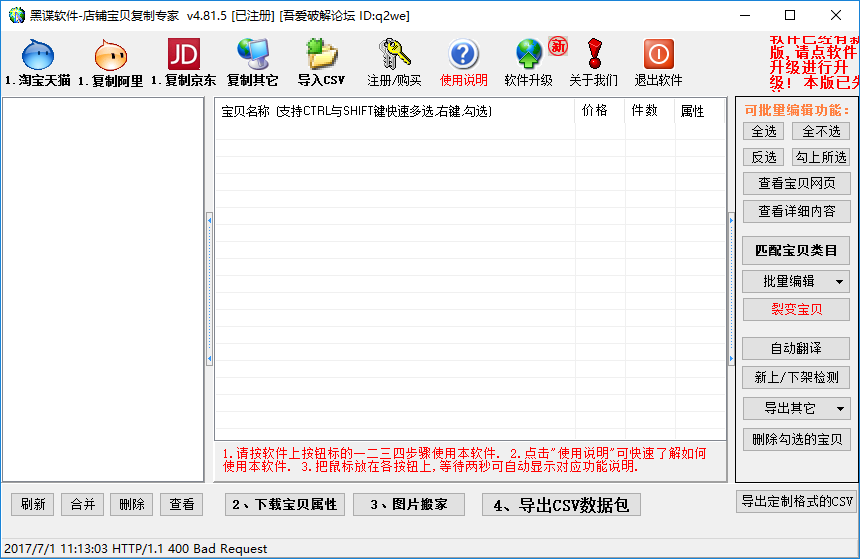This screenshot has height=559, width=860.
Task: Click the 复制阿里 toolbar icon
Action: tap(110, 56)
